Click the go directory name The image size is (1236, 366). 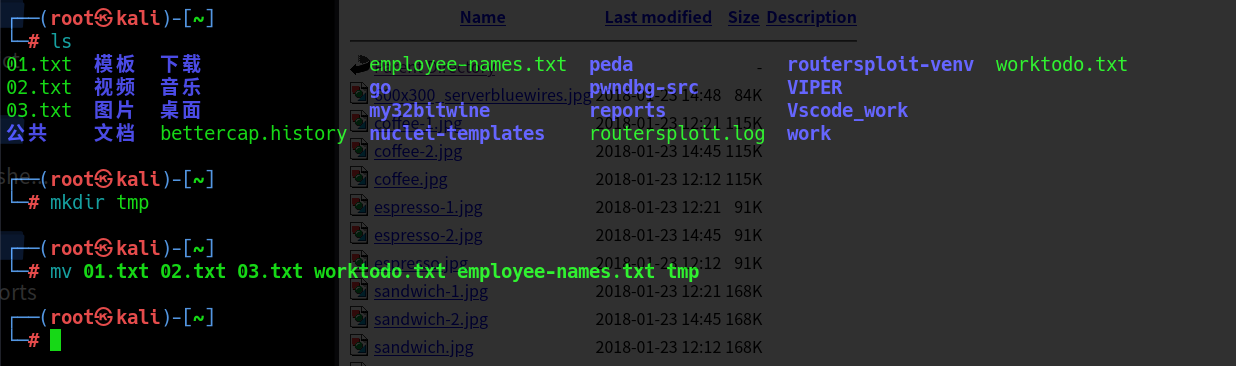pyautogui.click(x=380, y=87)
